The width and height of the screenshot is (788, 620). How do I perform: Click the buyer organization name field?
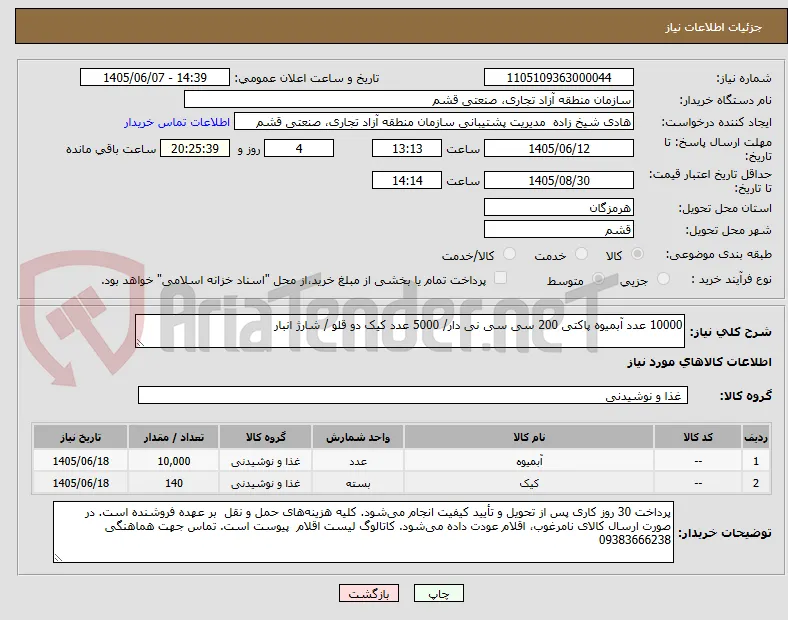409,99
